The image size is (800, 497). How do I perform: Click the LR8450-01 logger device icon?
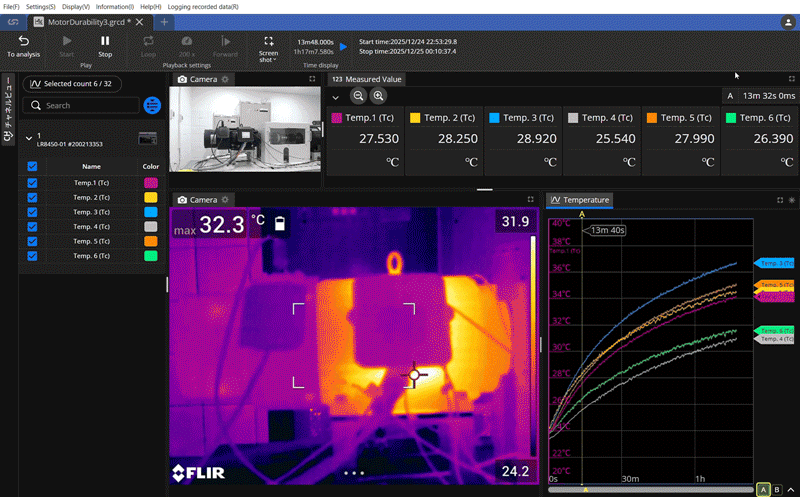tap(148, 137)
